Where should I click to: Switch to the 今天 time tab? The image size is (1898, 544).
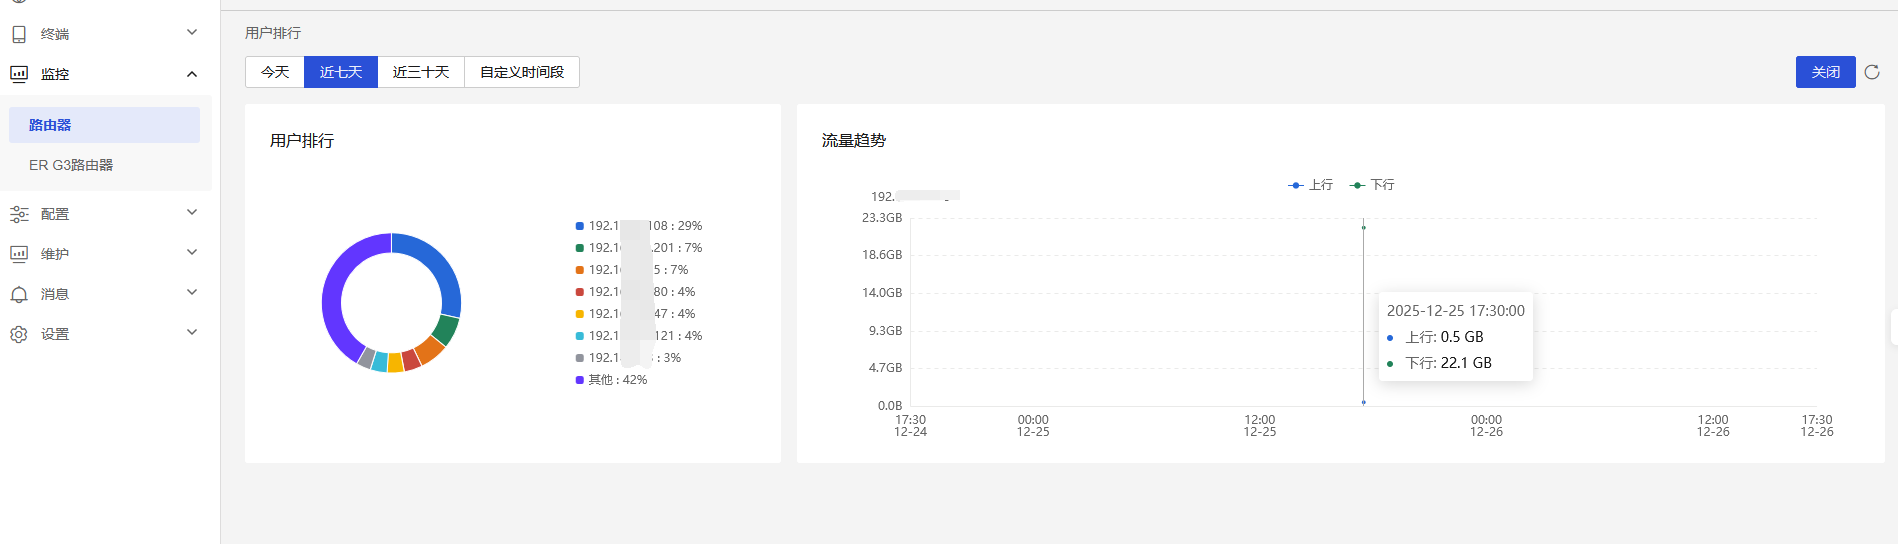click(x=275, y=72)
